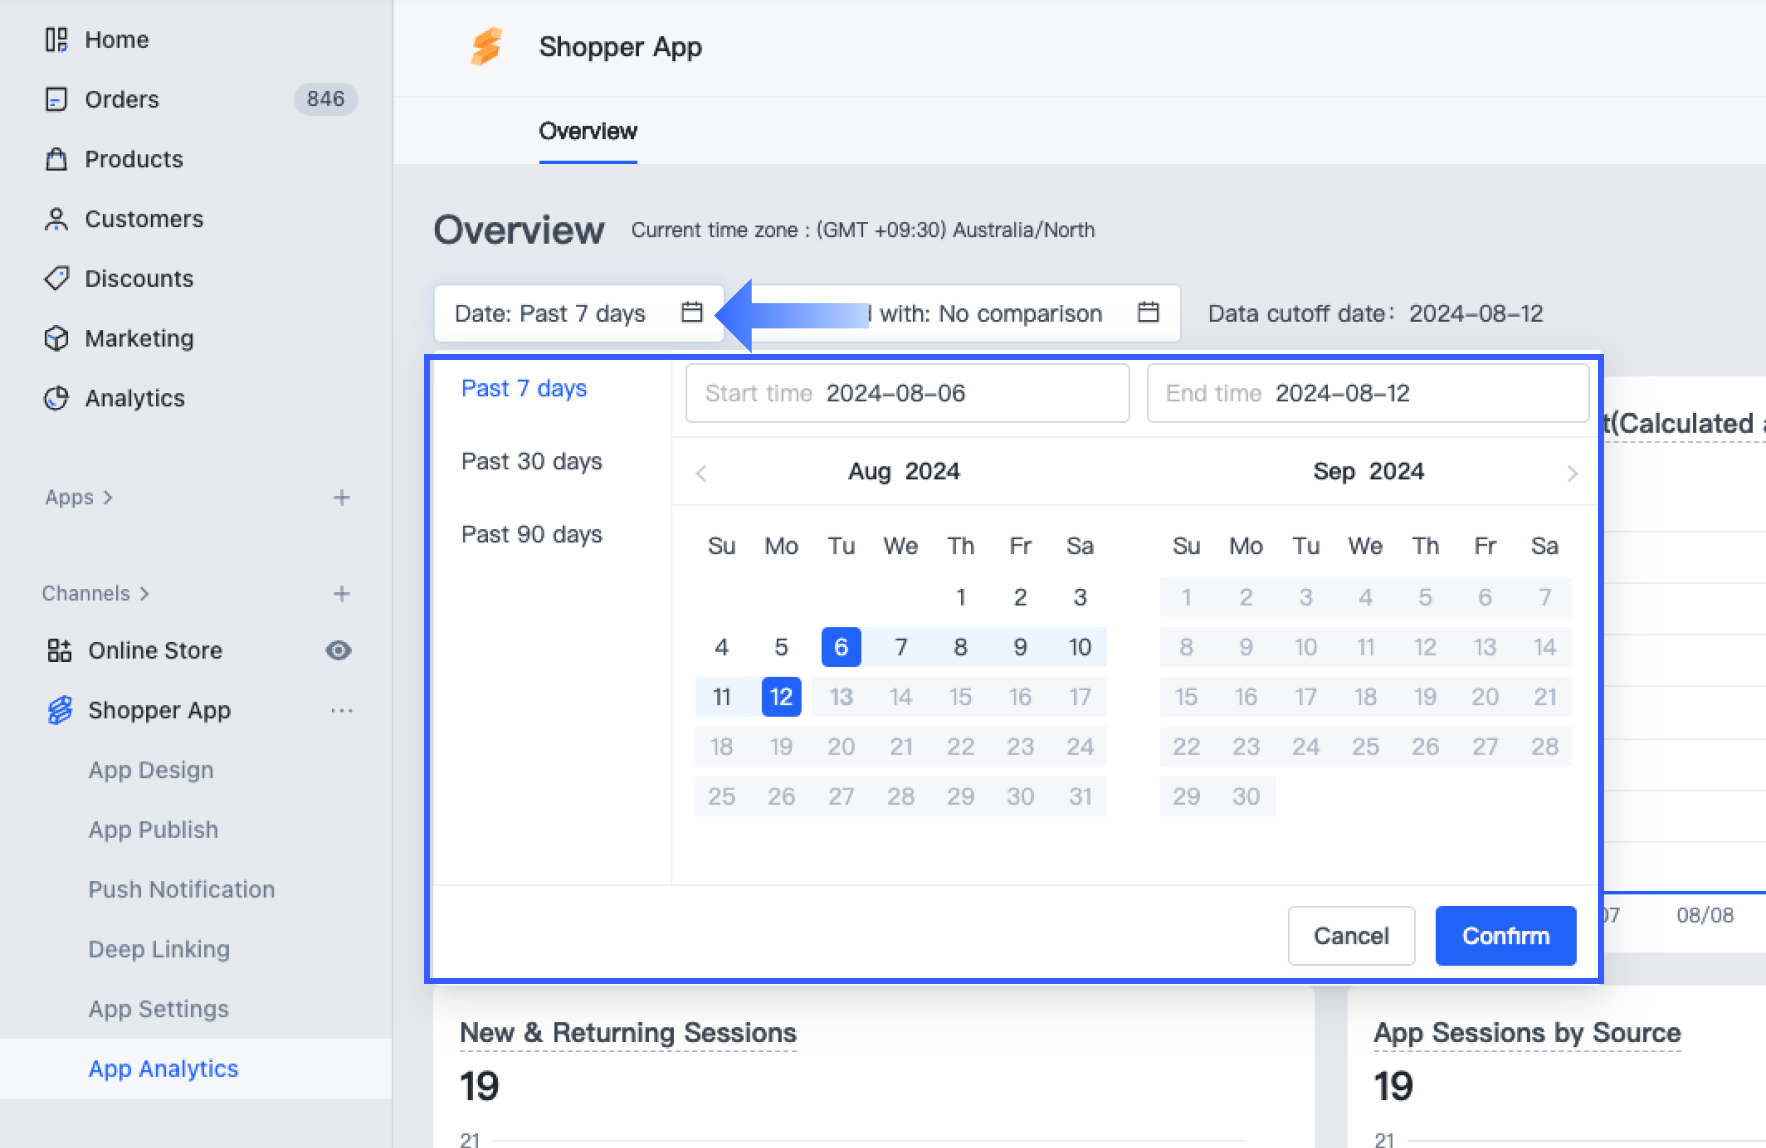Open the Shopper App more options ellipsis
Viewport: 1766px width, 1148px height.
(341, 710)
